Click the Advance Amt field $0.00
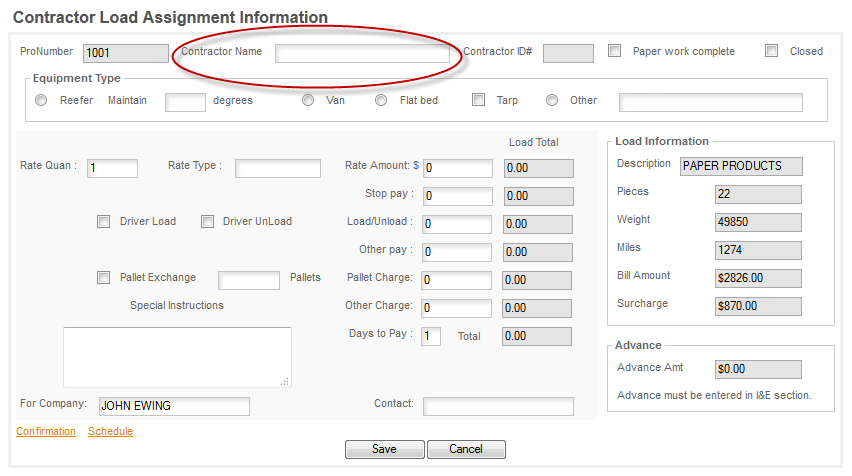The image size is (852, 476). pos(758,369)
